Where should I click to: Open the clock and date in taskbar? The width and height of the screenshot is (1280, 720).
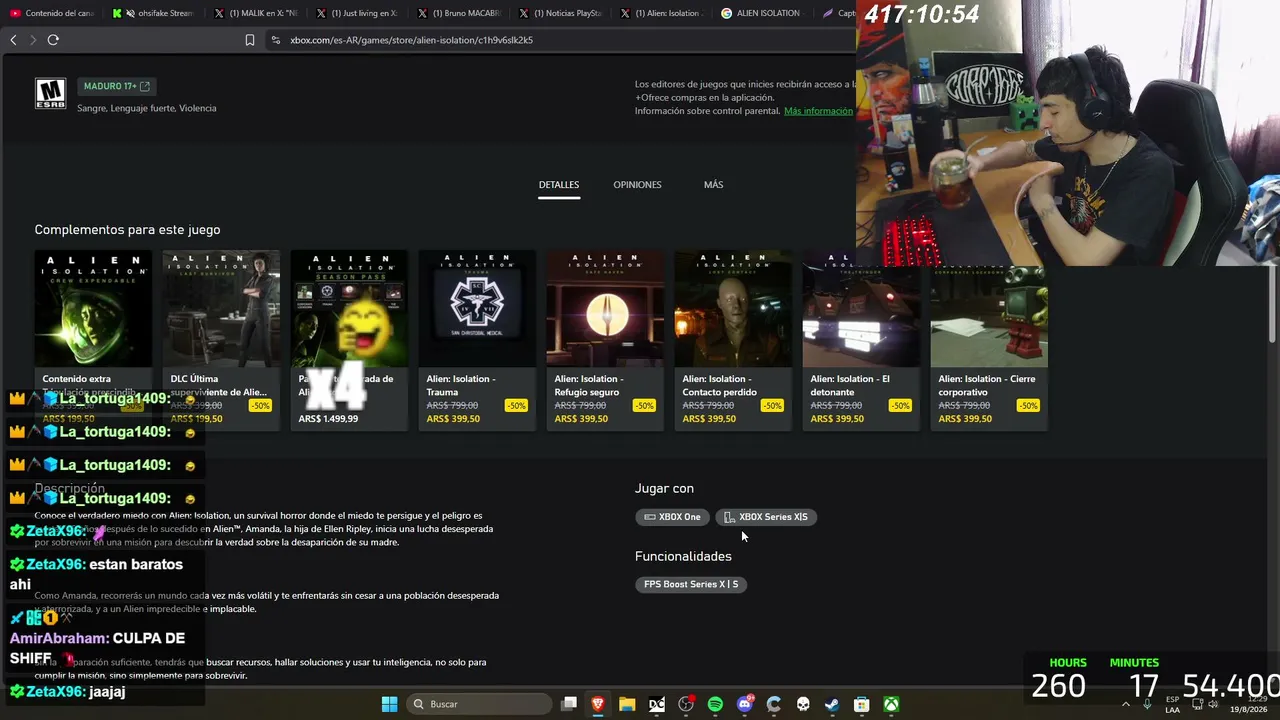pos(1248,704)
